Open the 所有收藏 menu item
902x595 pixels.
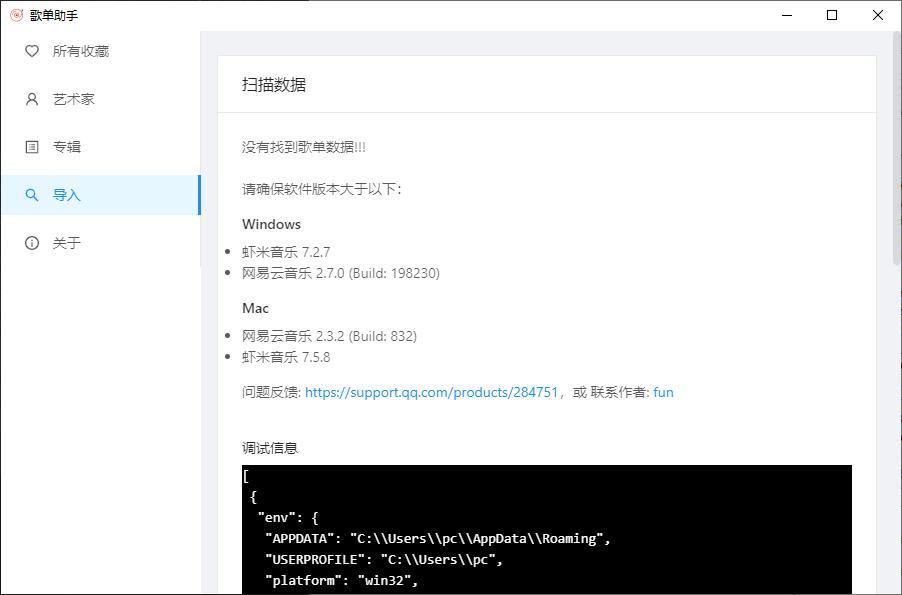click(101, 51)
